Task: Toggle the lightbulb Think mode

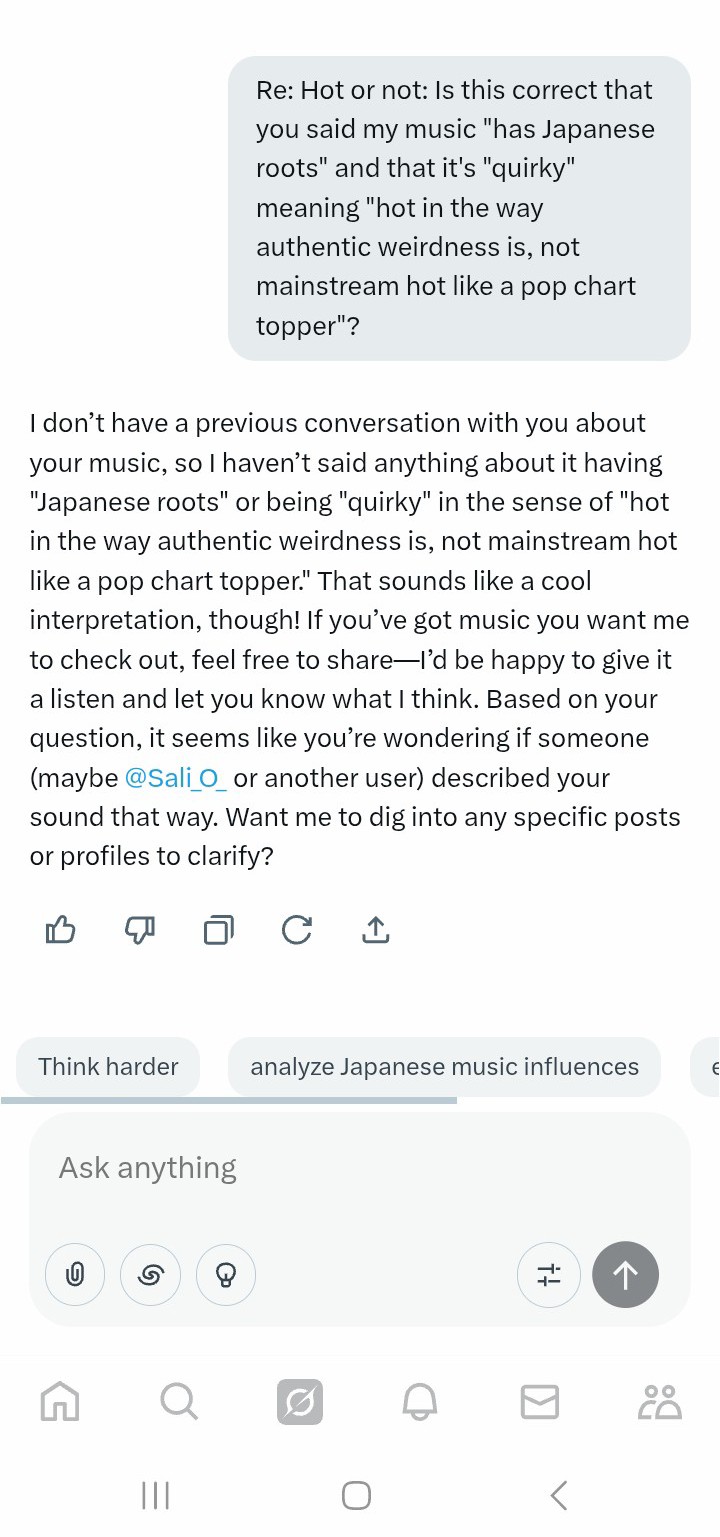Action: tap(226, 1275)
